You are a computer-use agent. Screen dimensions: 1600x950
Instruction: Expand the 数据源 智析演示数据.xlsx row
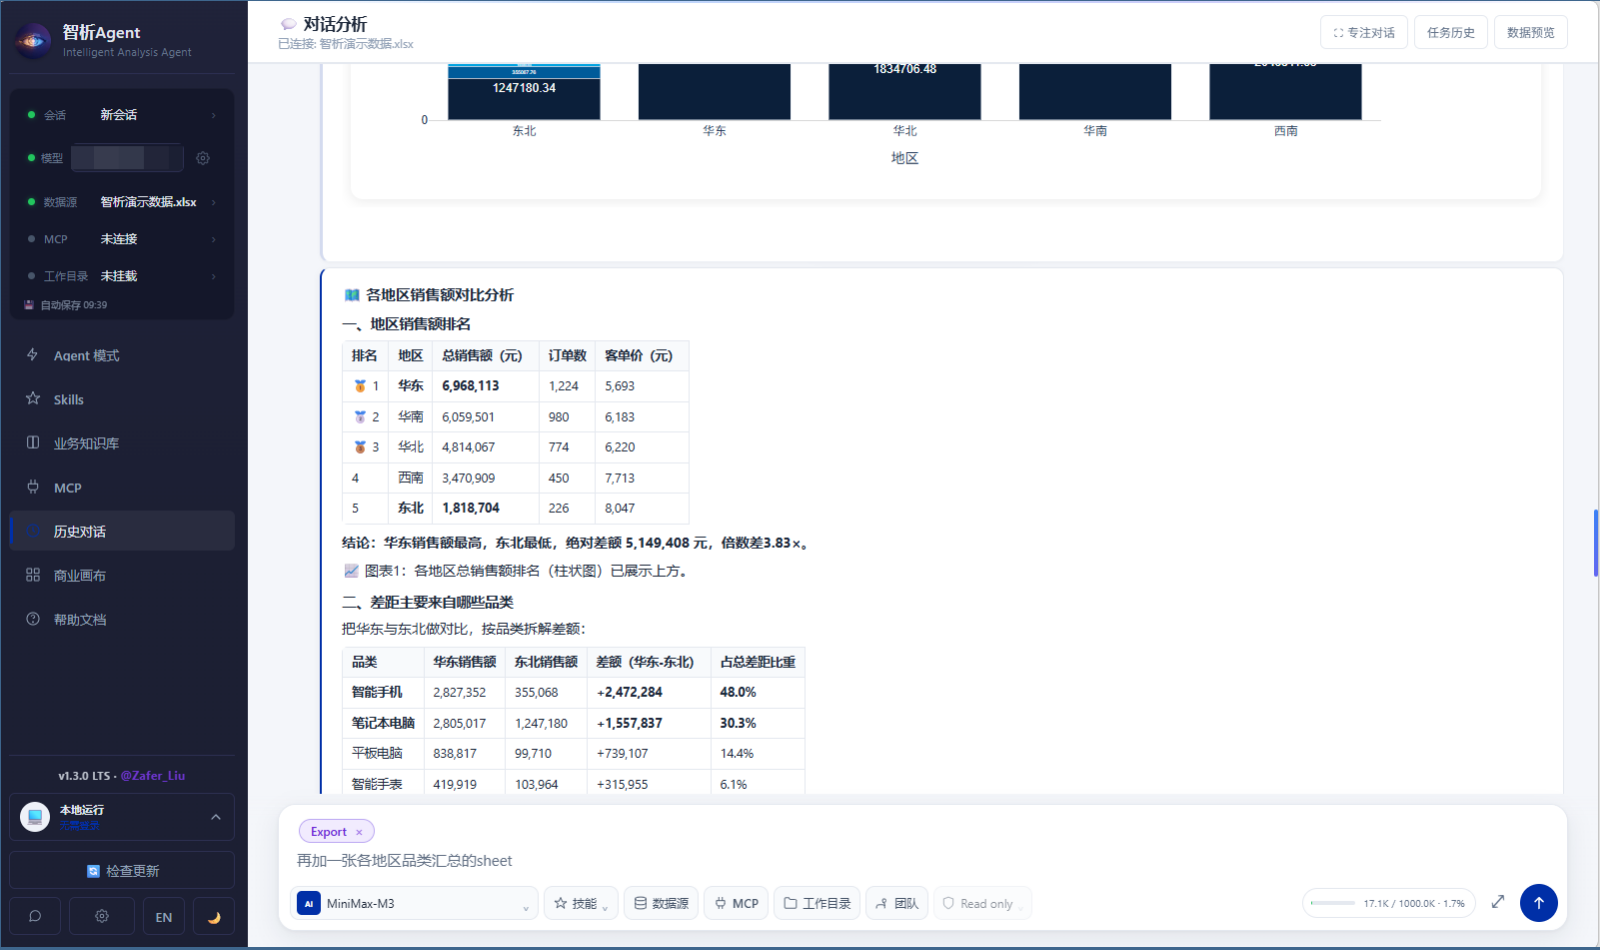click(122, 202)
